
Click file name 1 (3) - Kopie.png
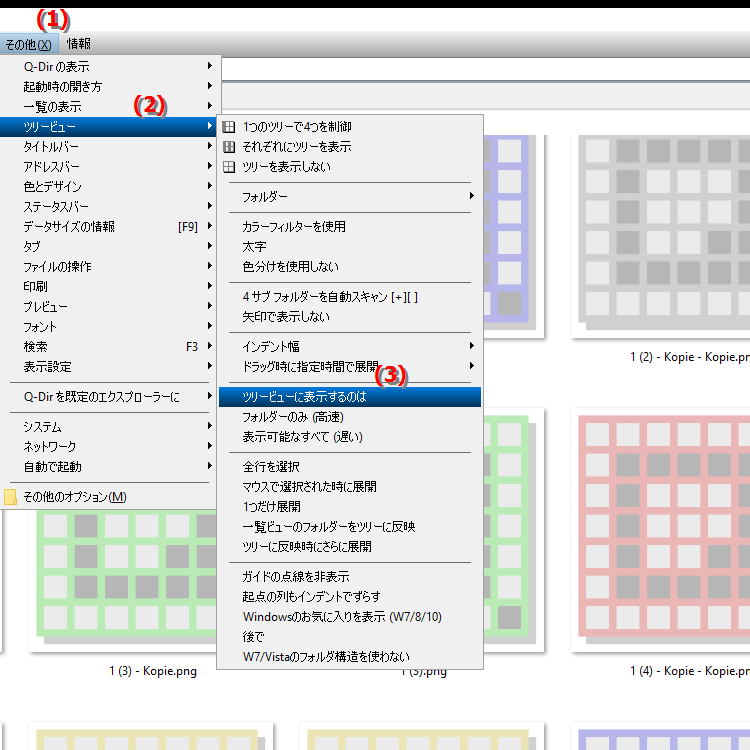pyautogui.click(x=153, y=671)
